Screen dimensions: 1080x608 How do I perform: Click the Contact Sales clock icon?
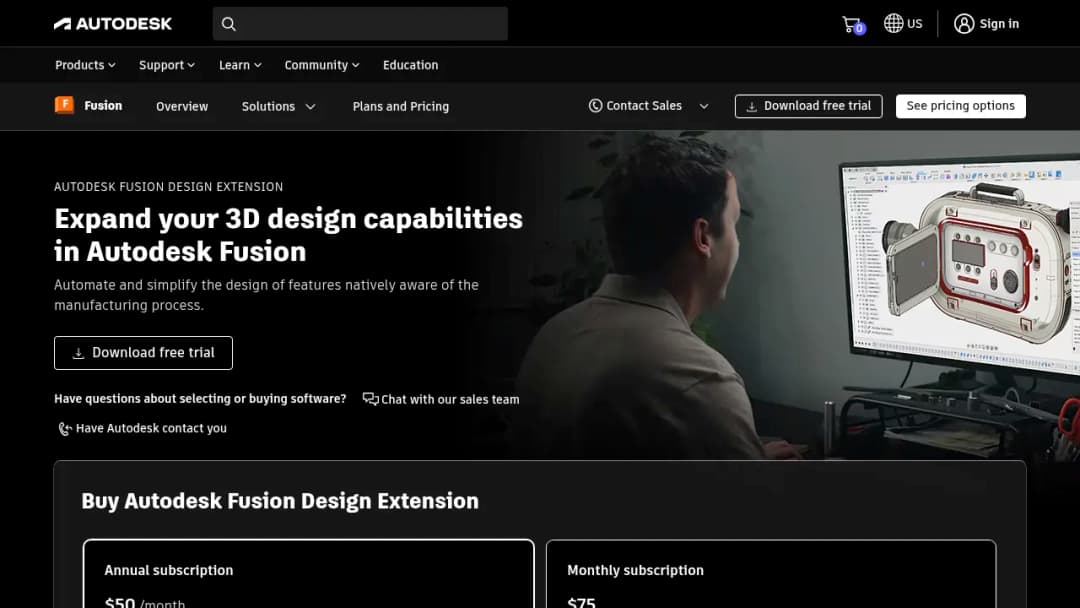pyautogui.click(x=595, y=106)
